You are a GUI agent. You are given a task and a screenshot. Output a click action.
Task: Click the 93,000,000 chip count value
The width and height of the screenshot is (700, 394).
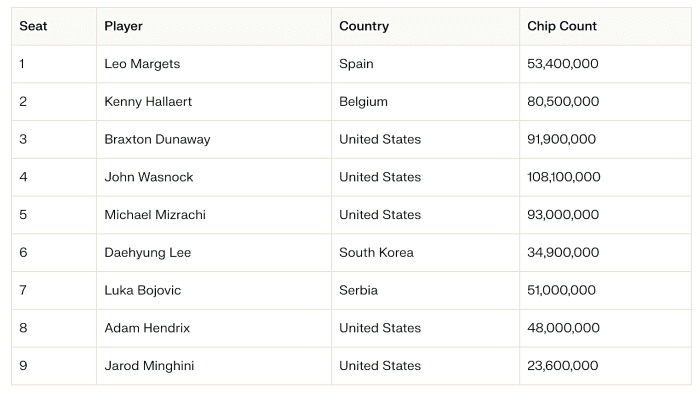(563, 215)
